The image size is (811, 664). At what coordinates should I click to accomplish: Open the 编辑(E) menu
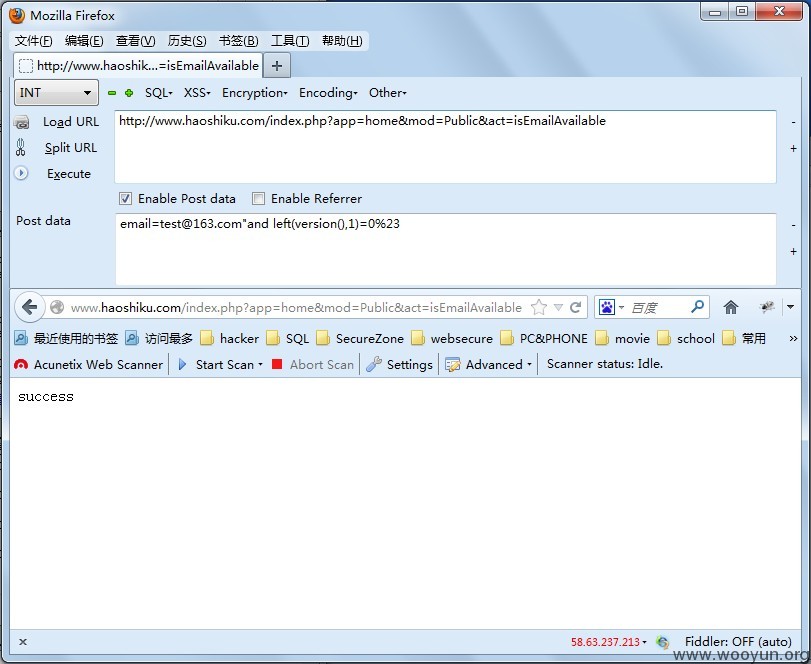[84, 41]
